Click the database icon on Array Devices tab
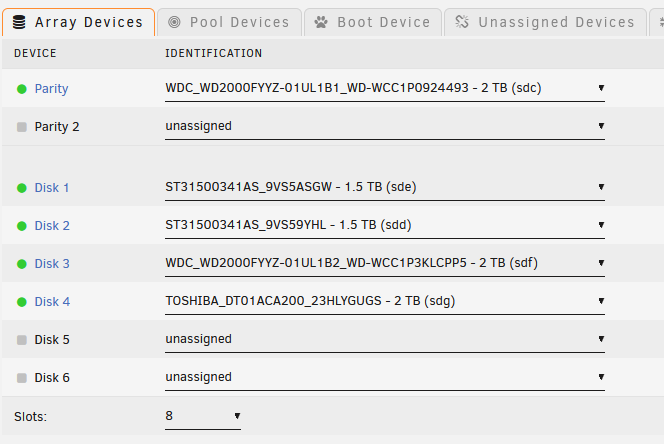 pos(19,22)
